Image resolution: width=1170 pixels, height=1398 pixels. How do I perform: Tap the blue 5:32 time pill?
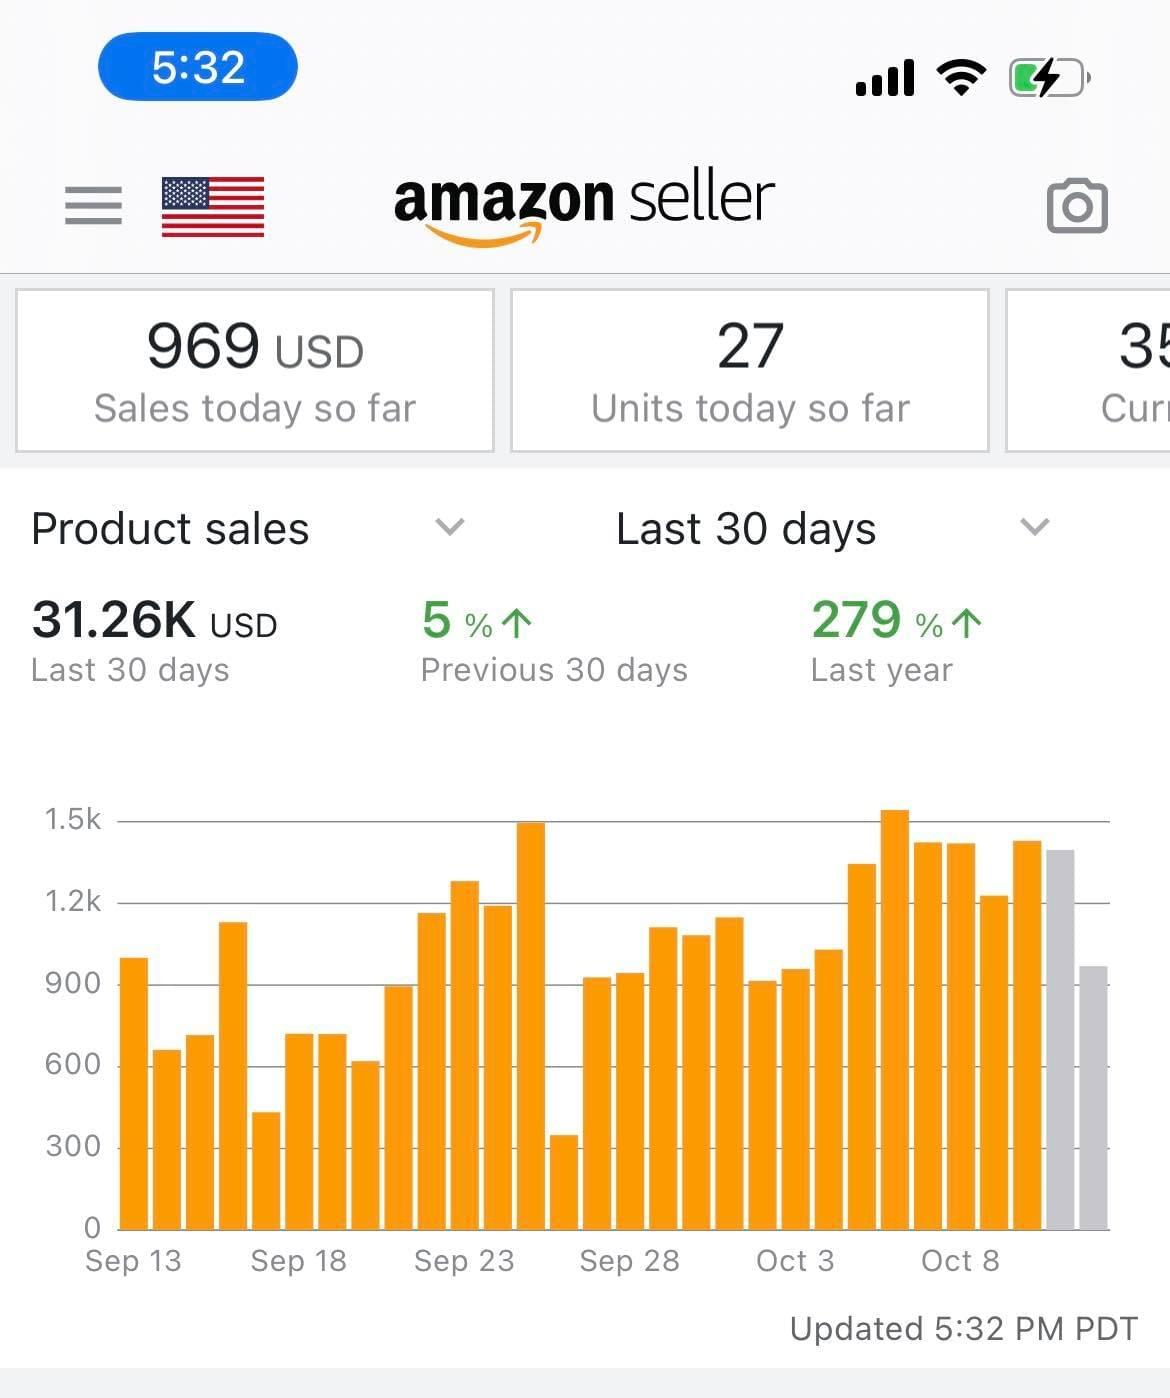coord(198,67)
